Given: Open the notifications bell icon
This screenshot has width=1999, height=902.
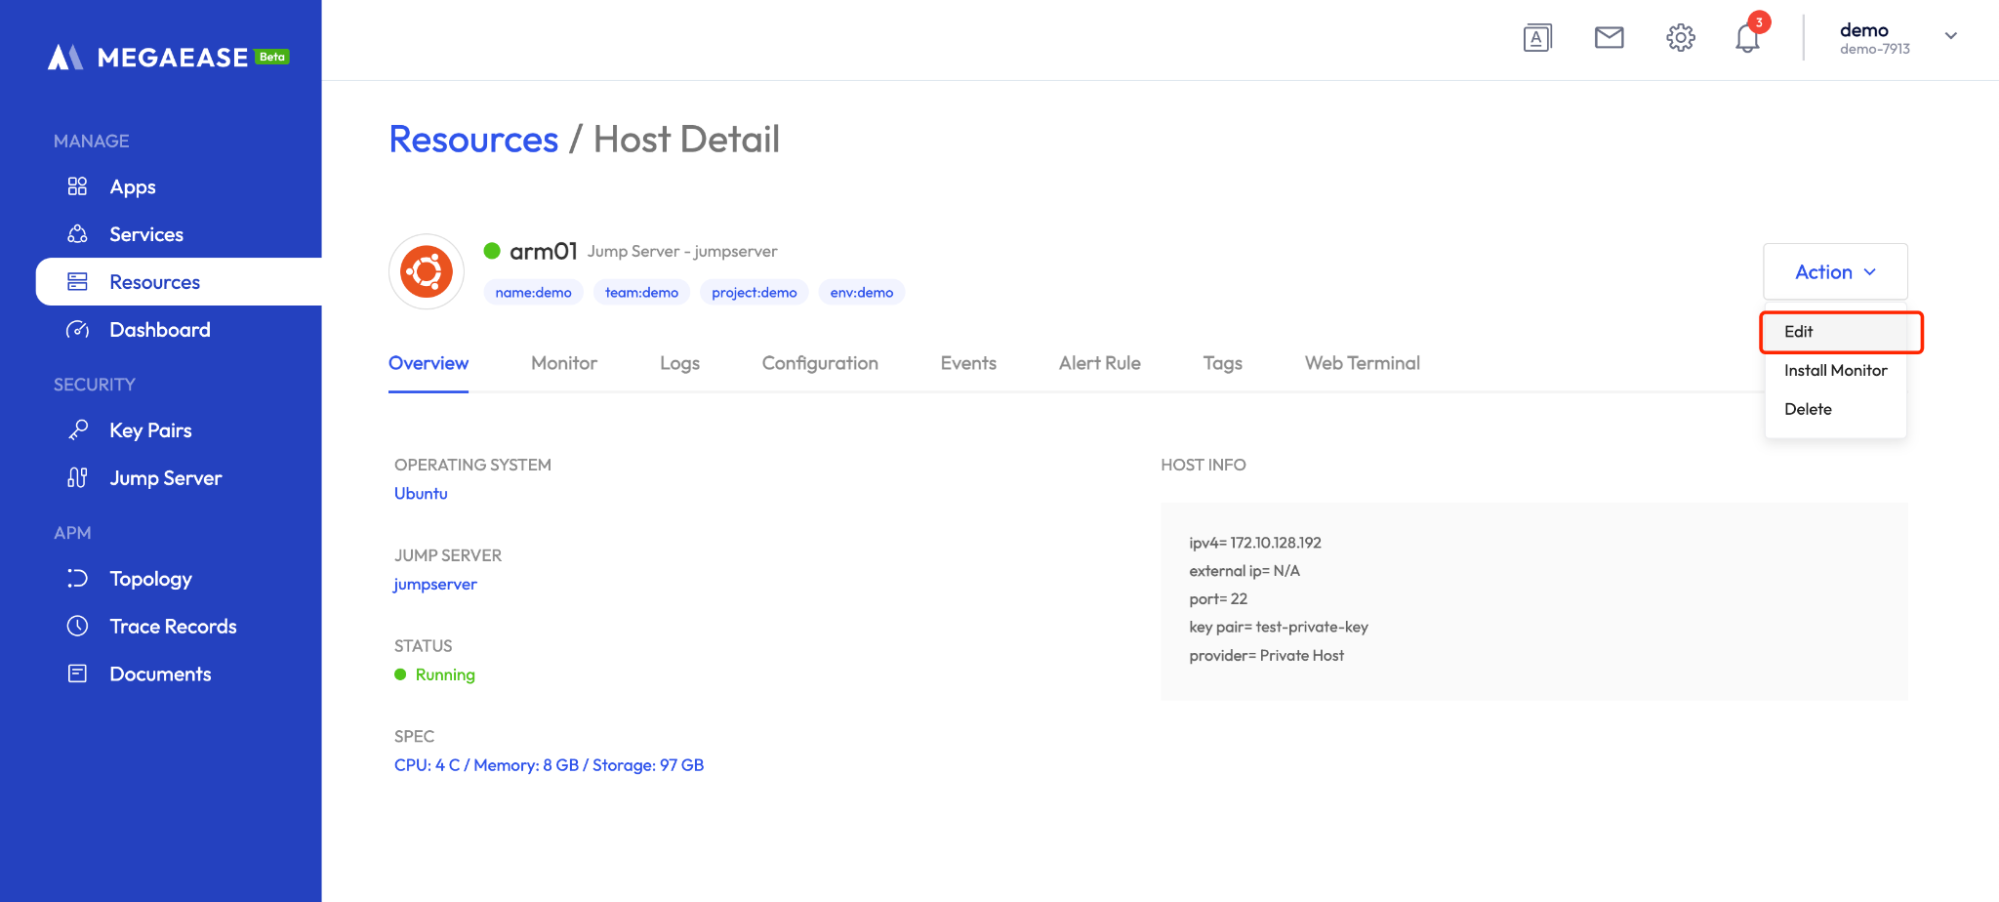Looking at the screenshot, I should (x=1746, y=38).
